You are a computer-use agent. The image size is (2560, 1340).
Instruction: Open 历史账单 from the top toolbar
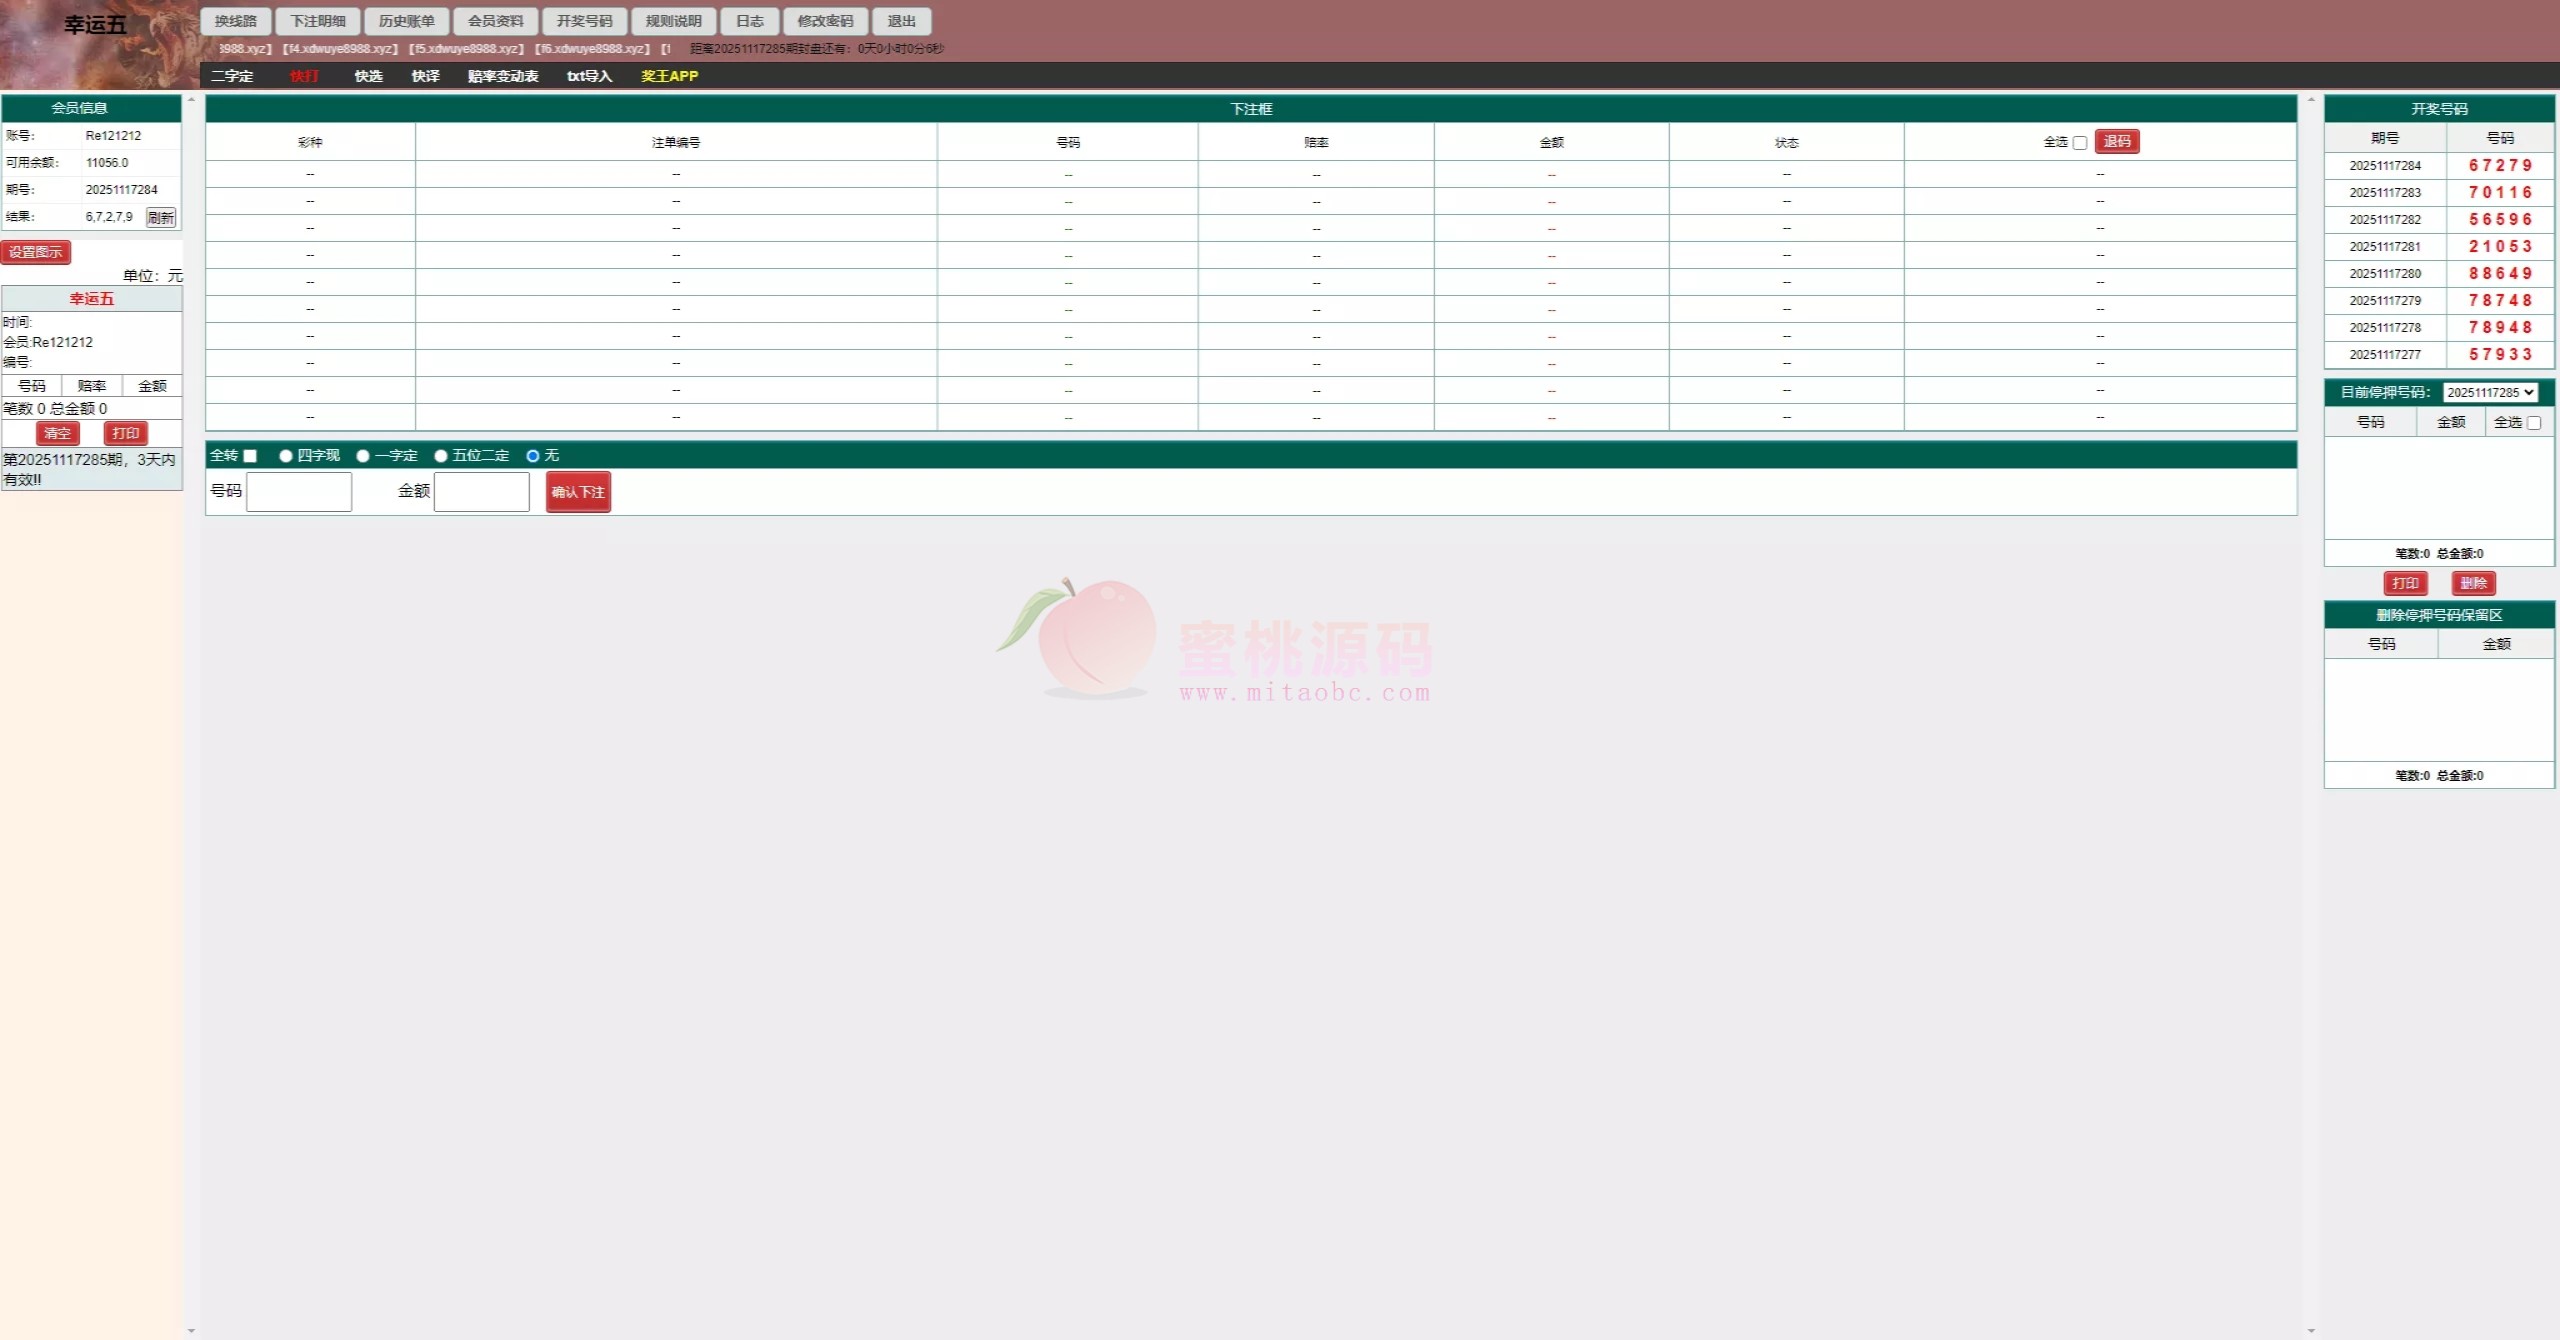(406, 21)
